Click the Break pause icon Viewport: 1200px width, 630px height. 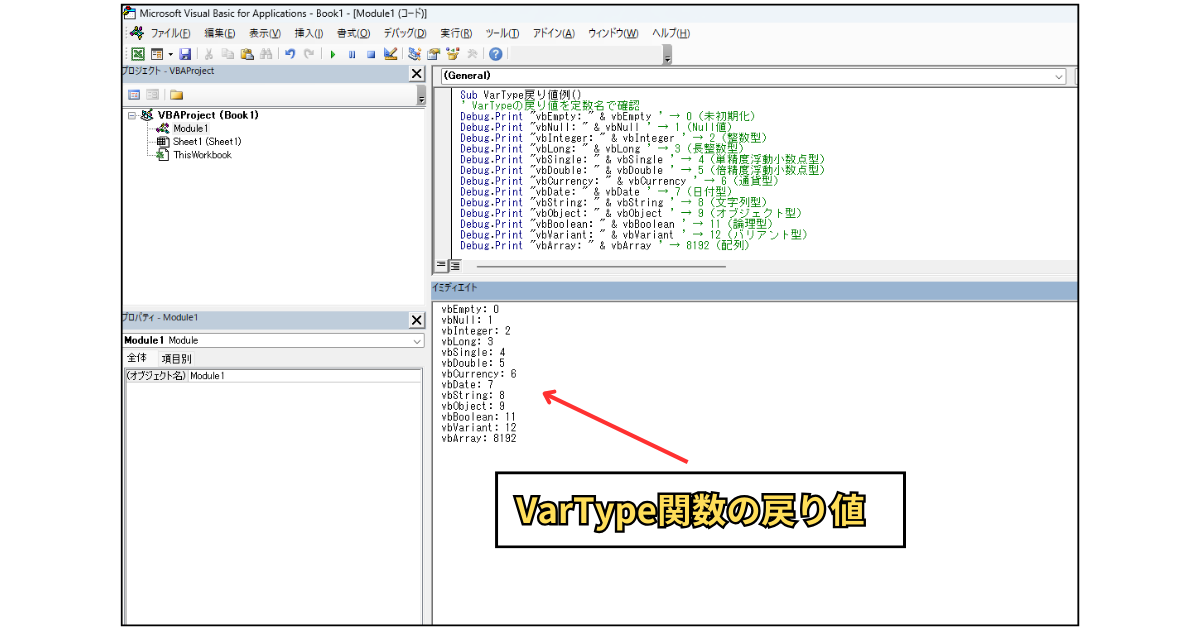point(352,54)
